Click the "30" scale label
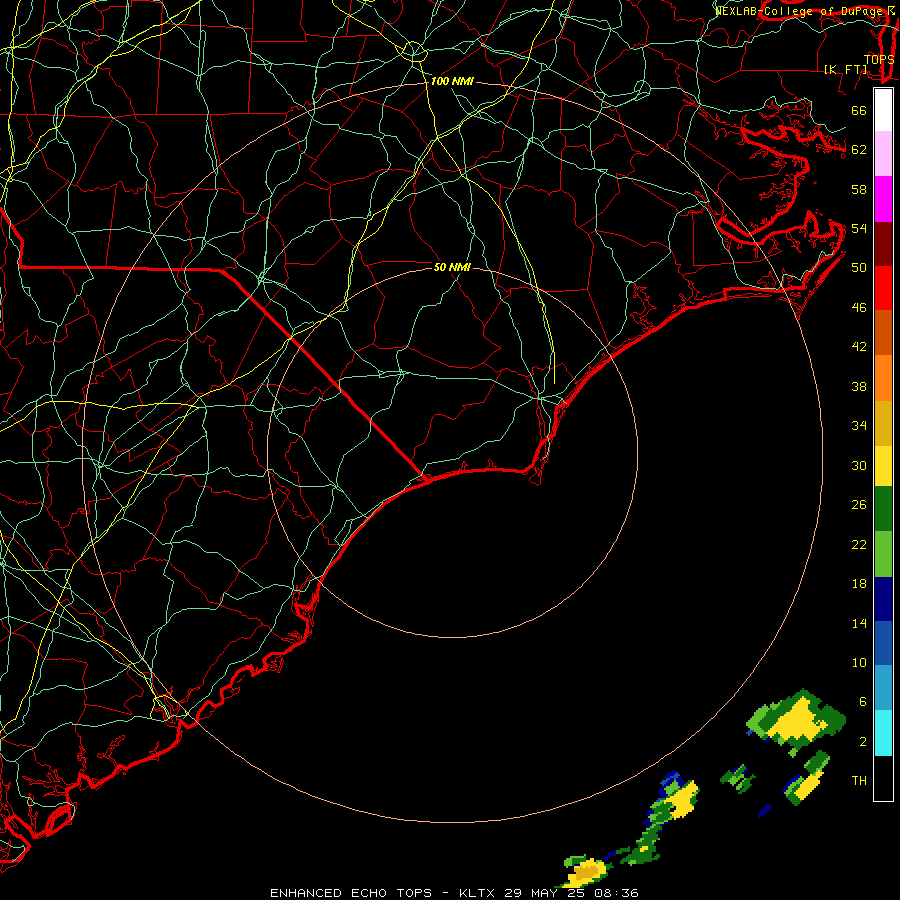The width and height of the screenshot is (900, 900). point(859,465)
